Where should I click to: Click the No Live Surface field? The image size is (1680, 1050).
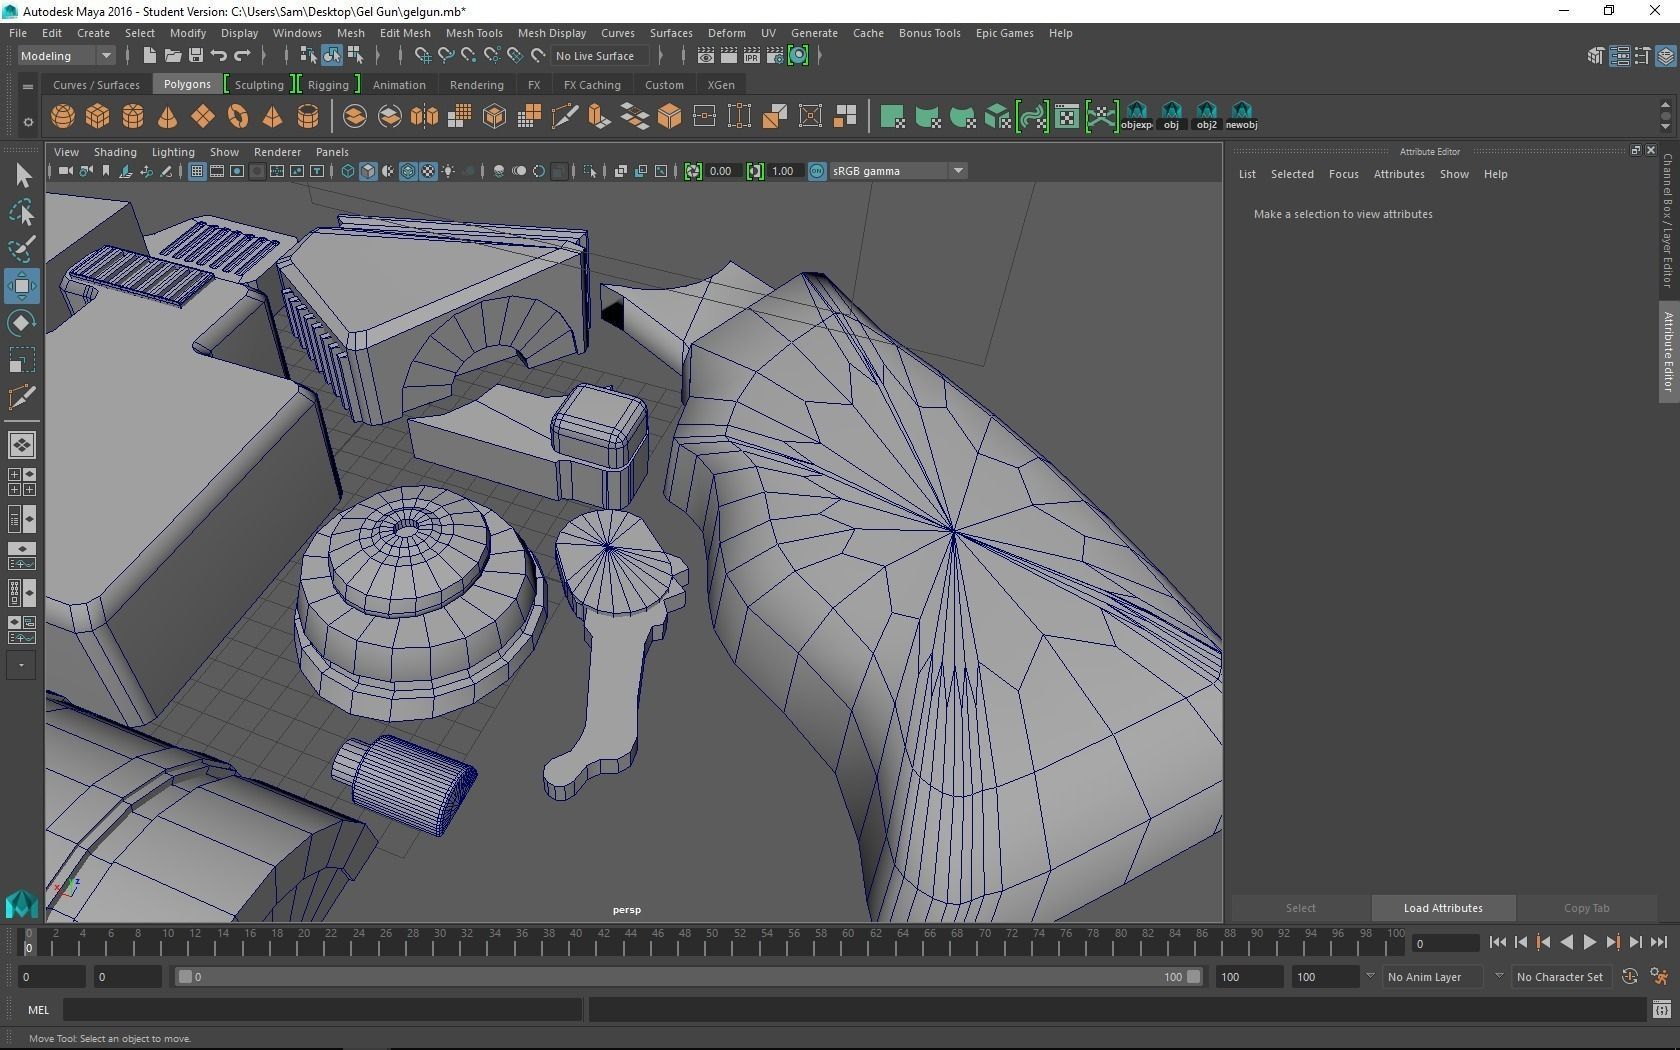click(599, 56)
